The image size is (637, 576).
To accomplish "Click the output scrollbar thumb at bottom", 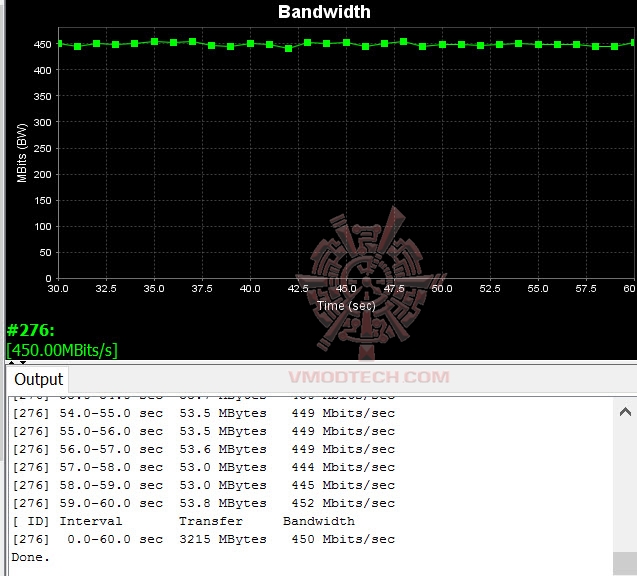I will [625, 563].
